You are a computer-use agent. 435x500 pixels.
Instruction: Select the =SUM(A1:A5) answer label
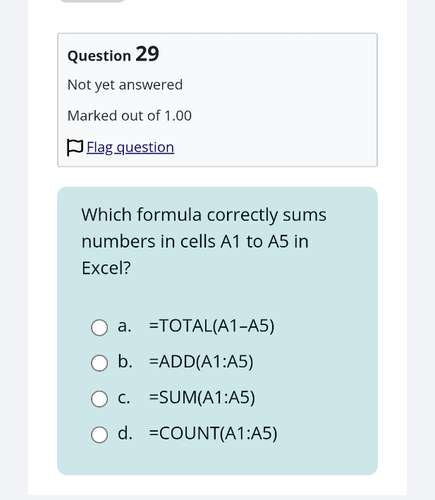pos(202,397)
